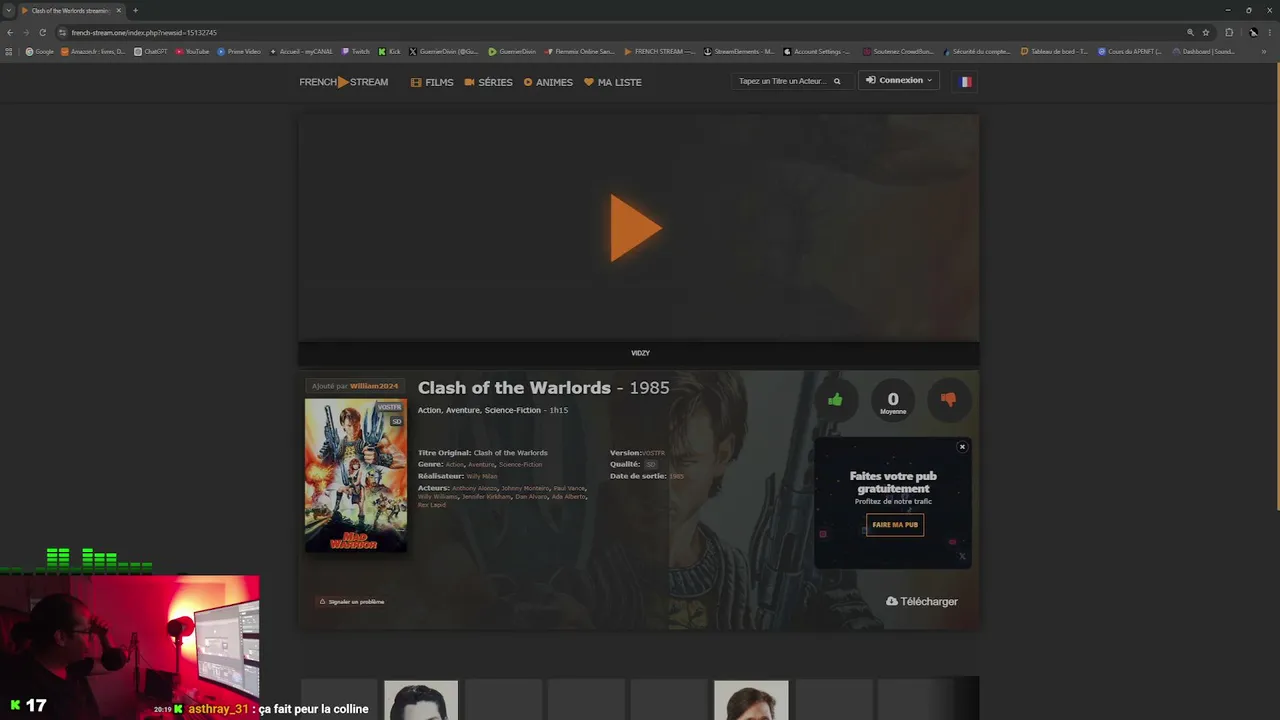The image size is (1280, 720).
Task: Open the Mad Warrior movie poster
Action: [356, 475]
